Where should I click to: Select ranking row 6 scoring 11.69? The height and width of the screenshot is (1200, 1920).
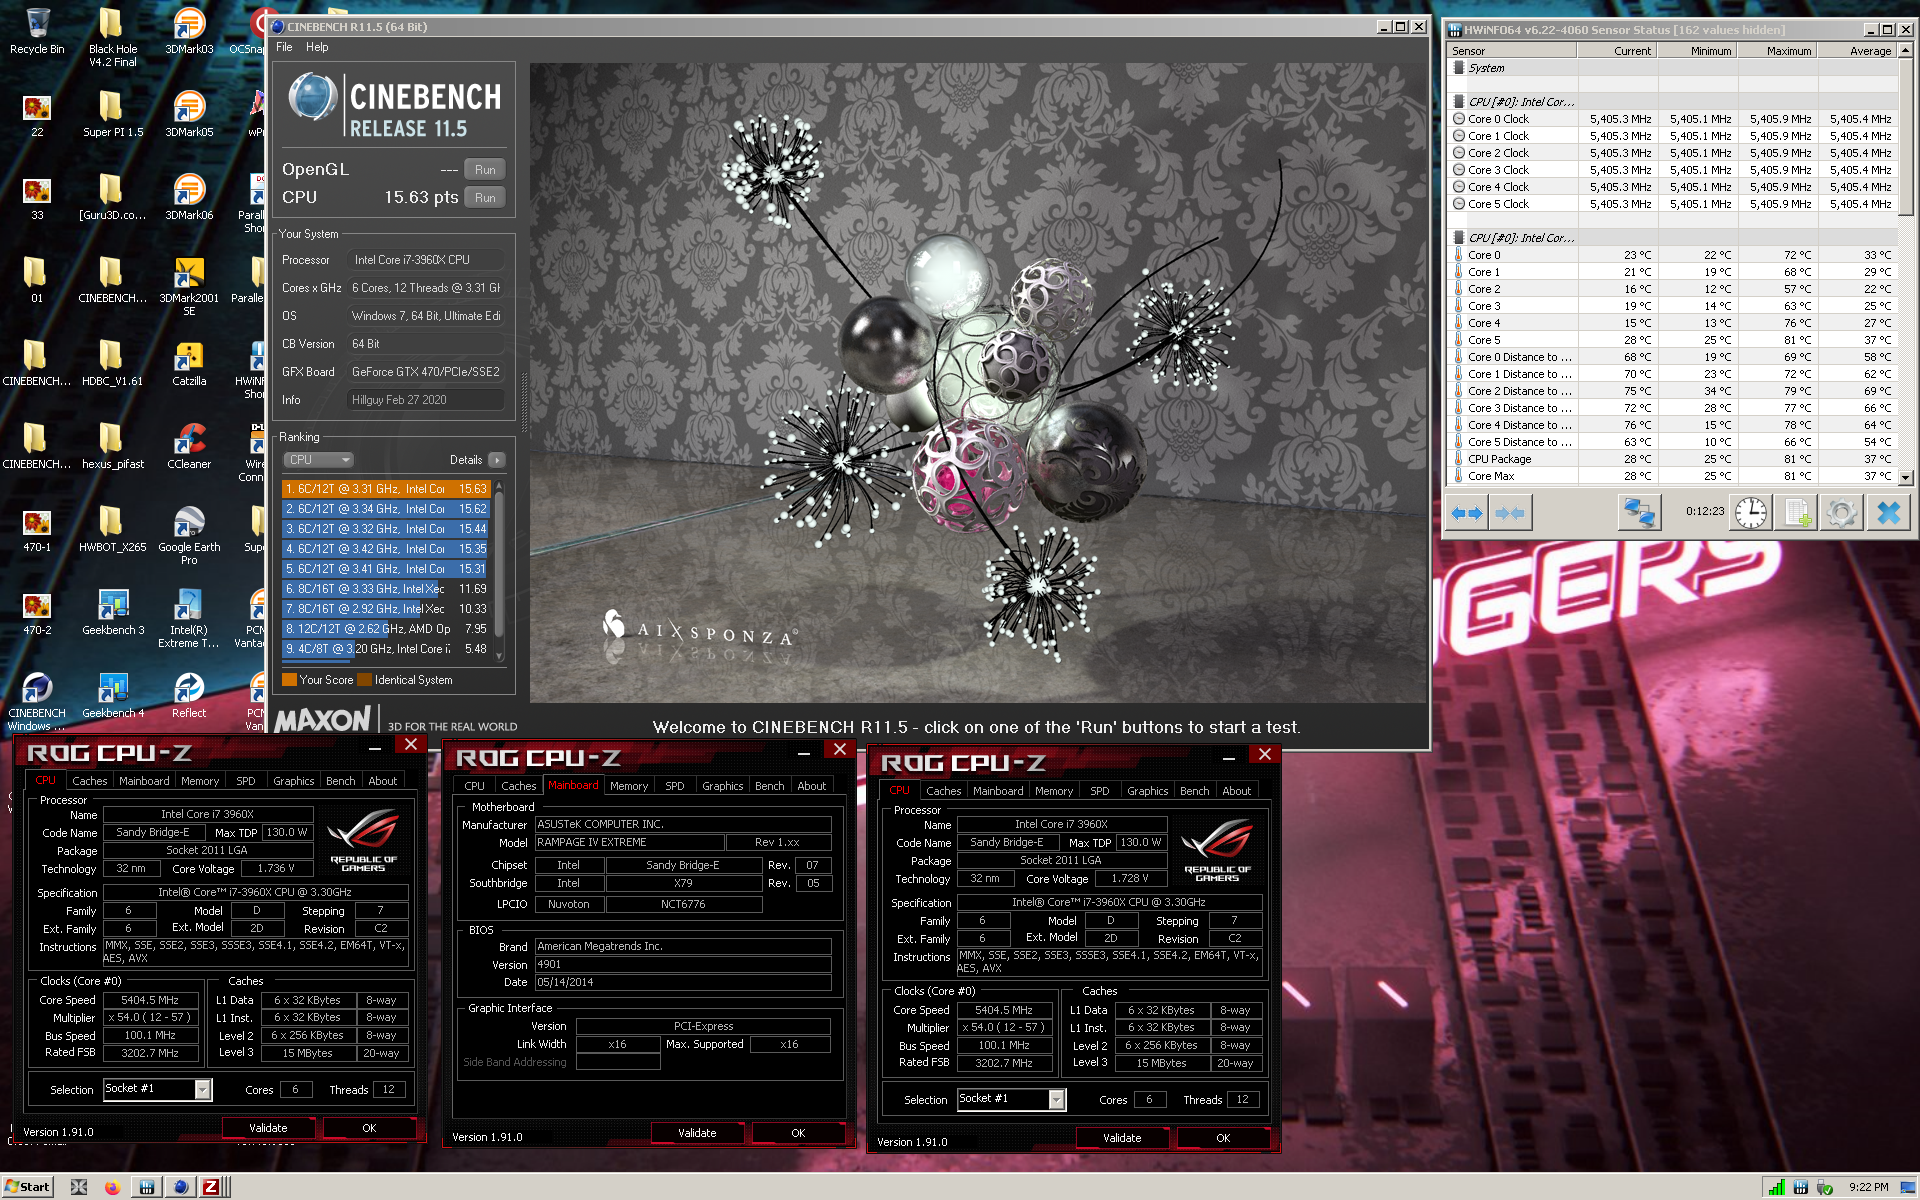[386, 589]
